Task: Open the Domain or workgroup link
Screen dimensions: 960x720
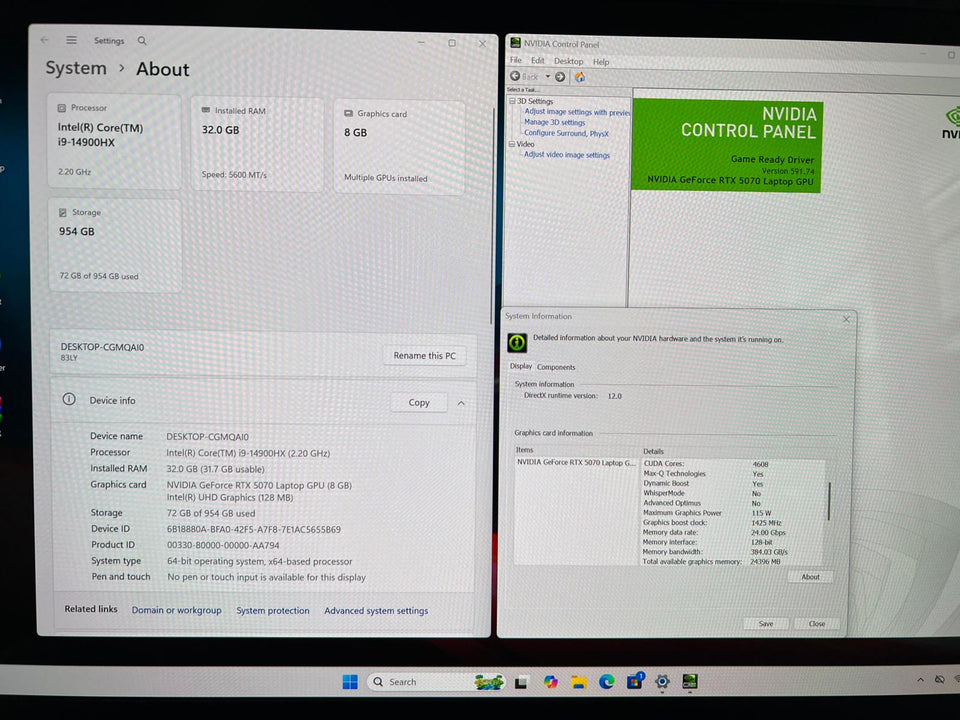Action: pyautogui.click(x=176, y=610)
